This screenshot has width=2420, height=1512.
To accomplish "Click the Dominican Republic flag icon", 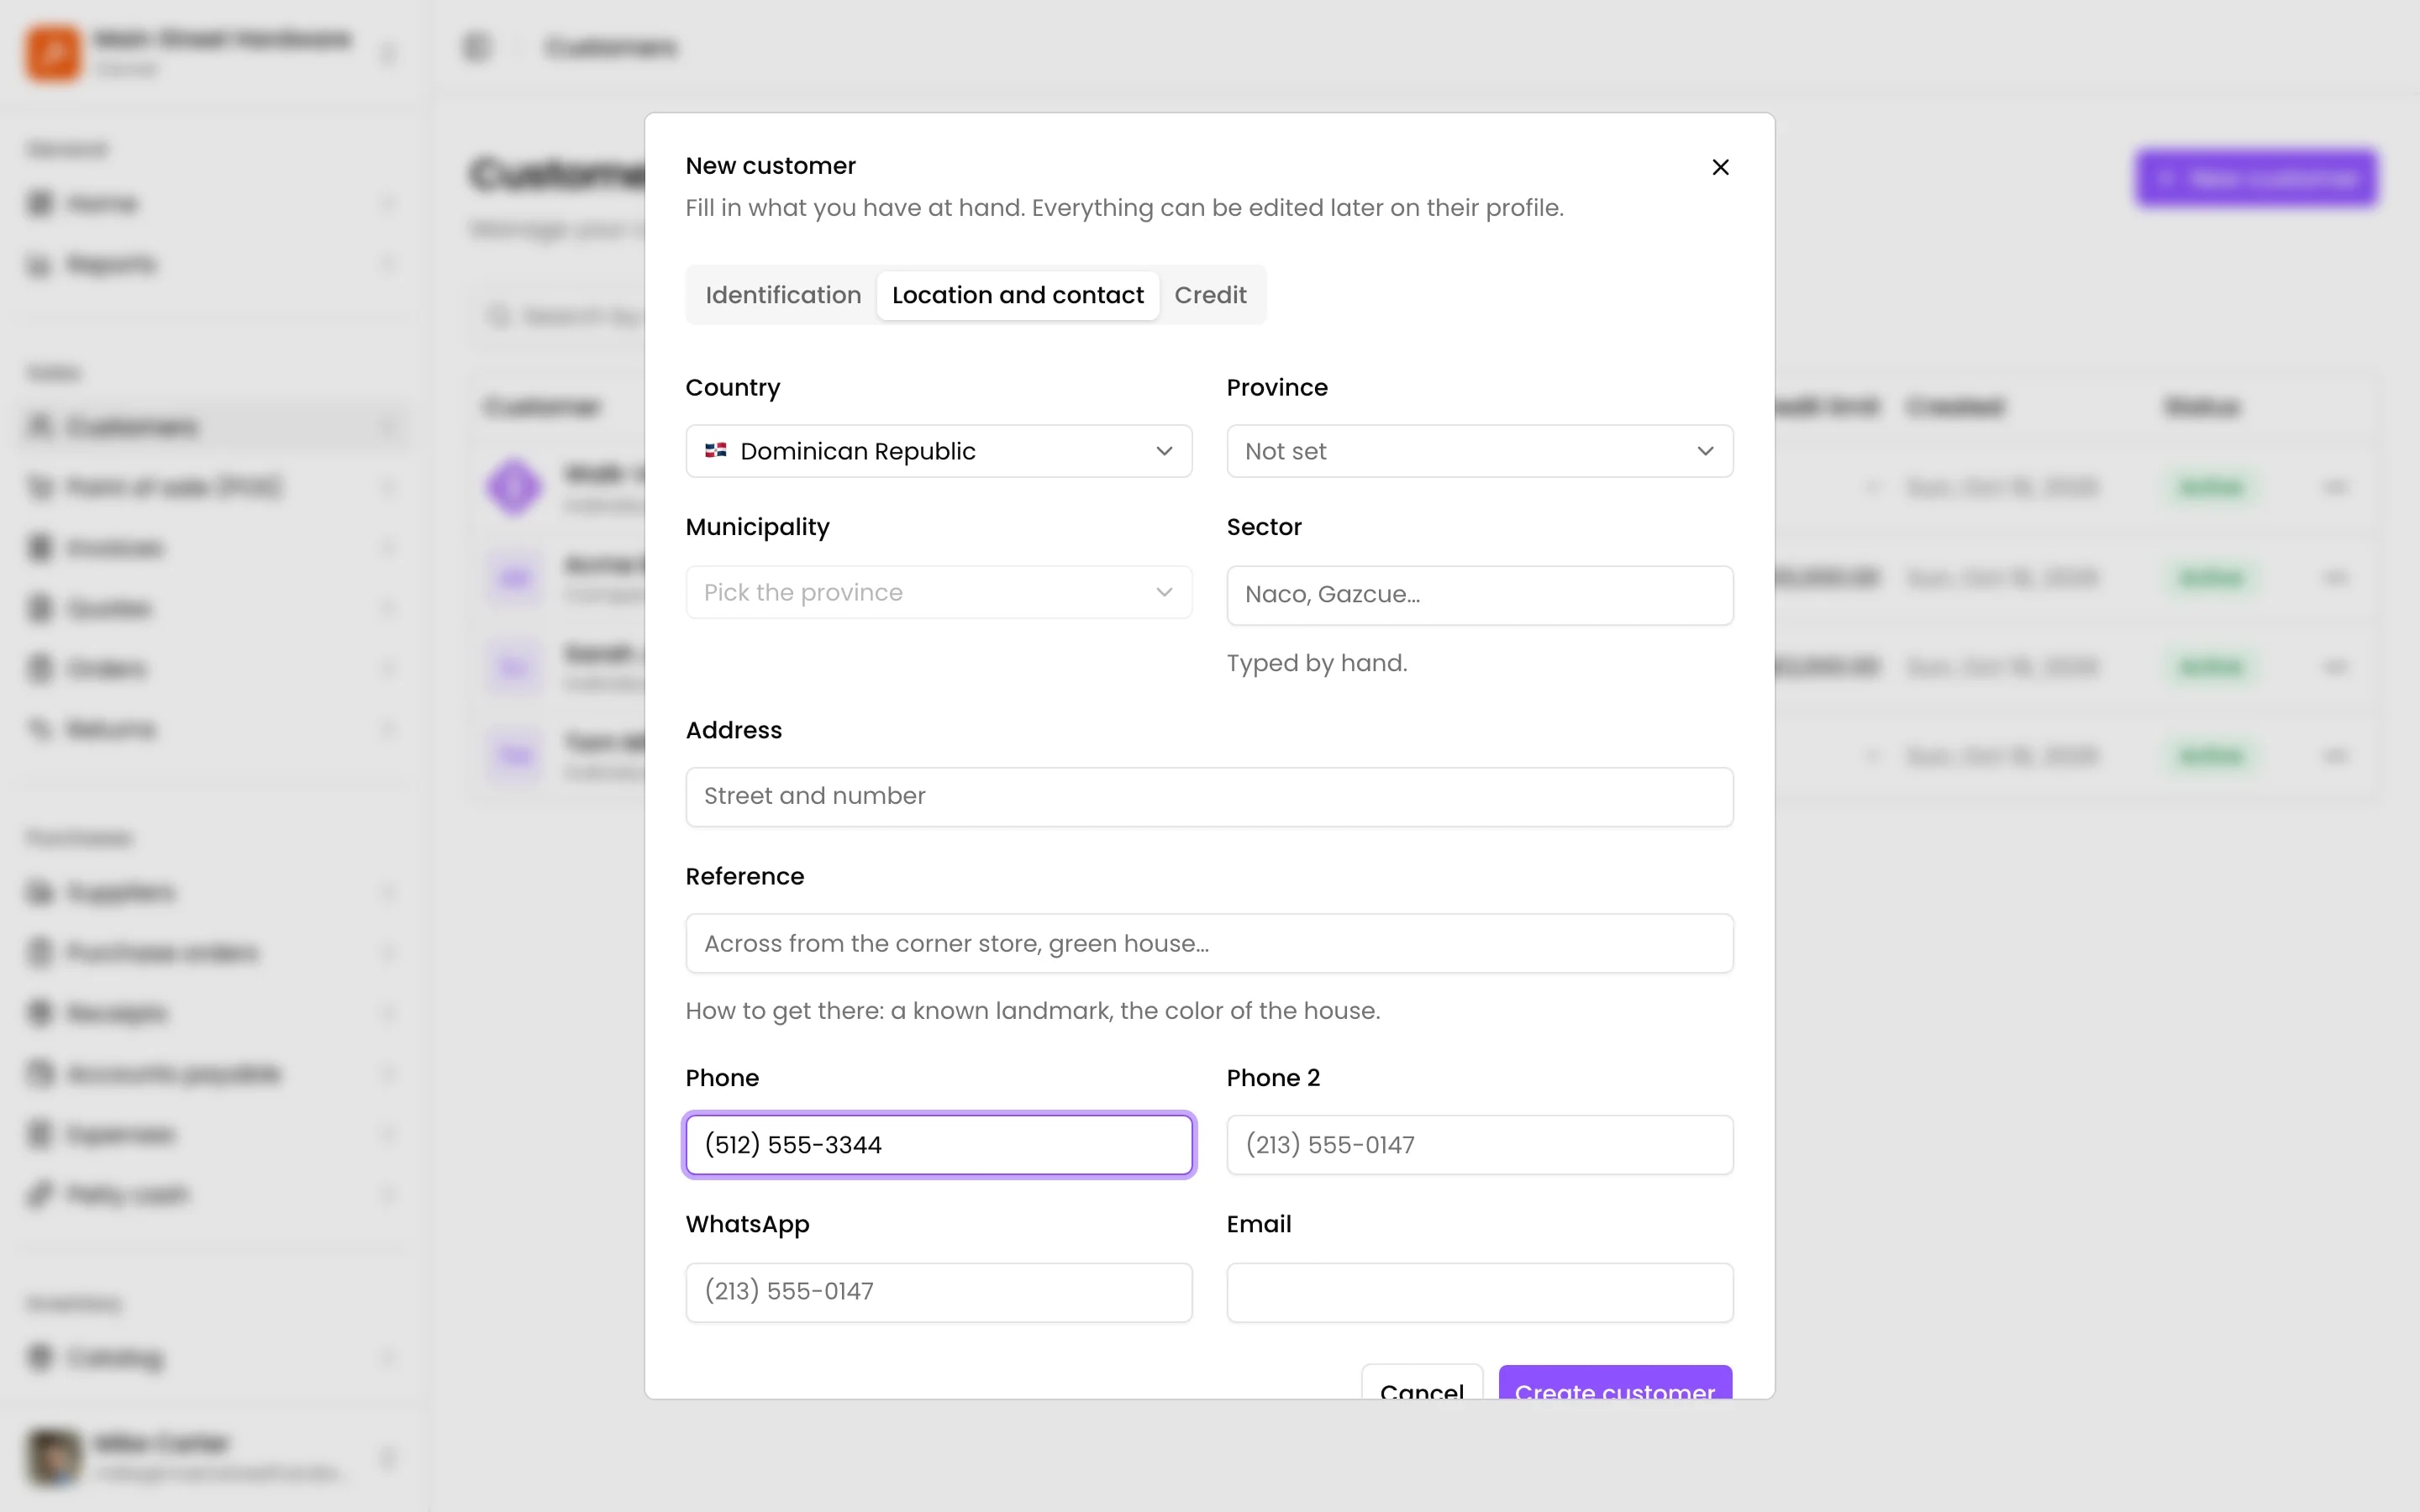I will click(716, 451).
